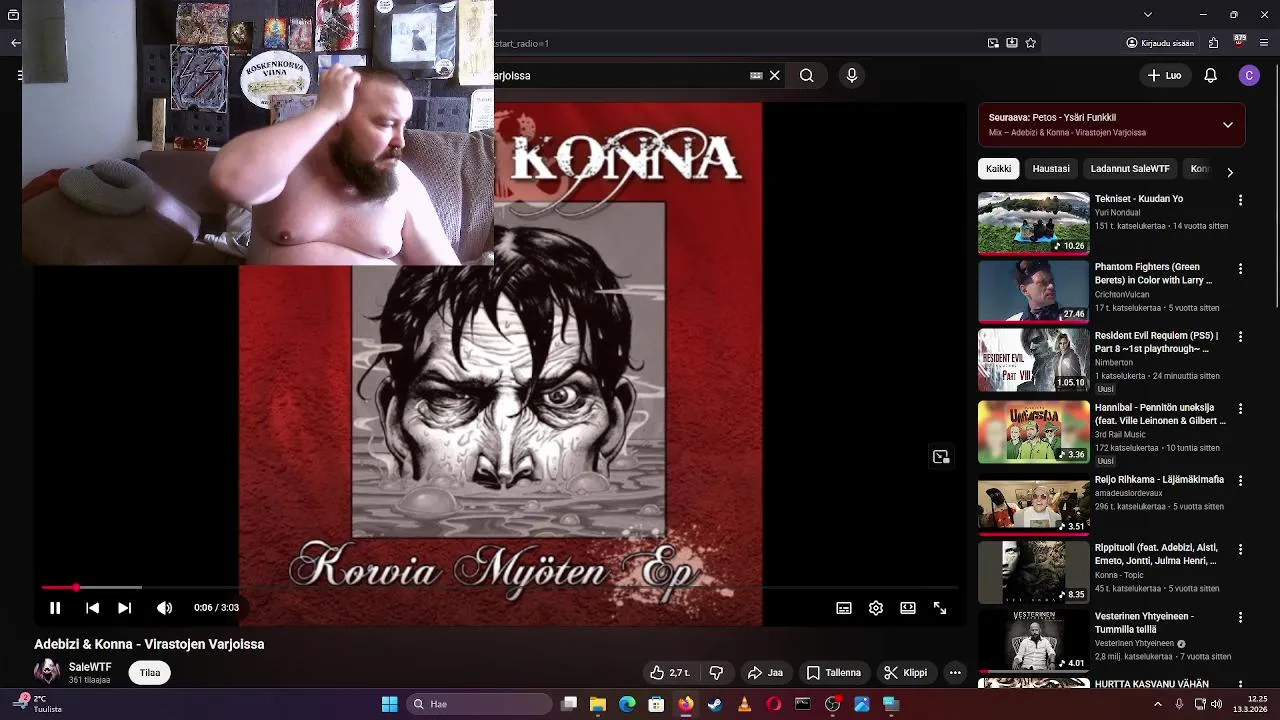Select the Kaikki filter chip
Image resolution: width=1280 pixels, height=720 pixels.
pyautogui.click(x=998, y=169)
